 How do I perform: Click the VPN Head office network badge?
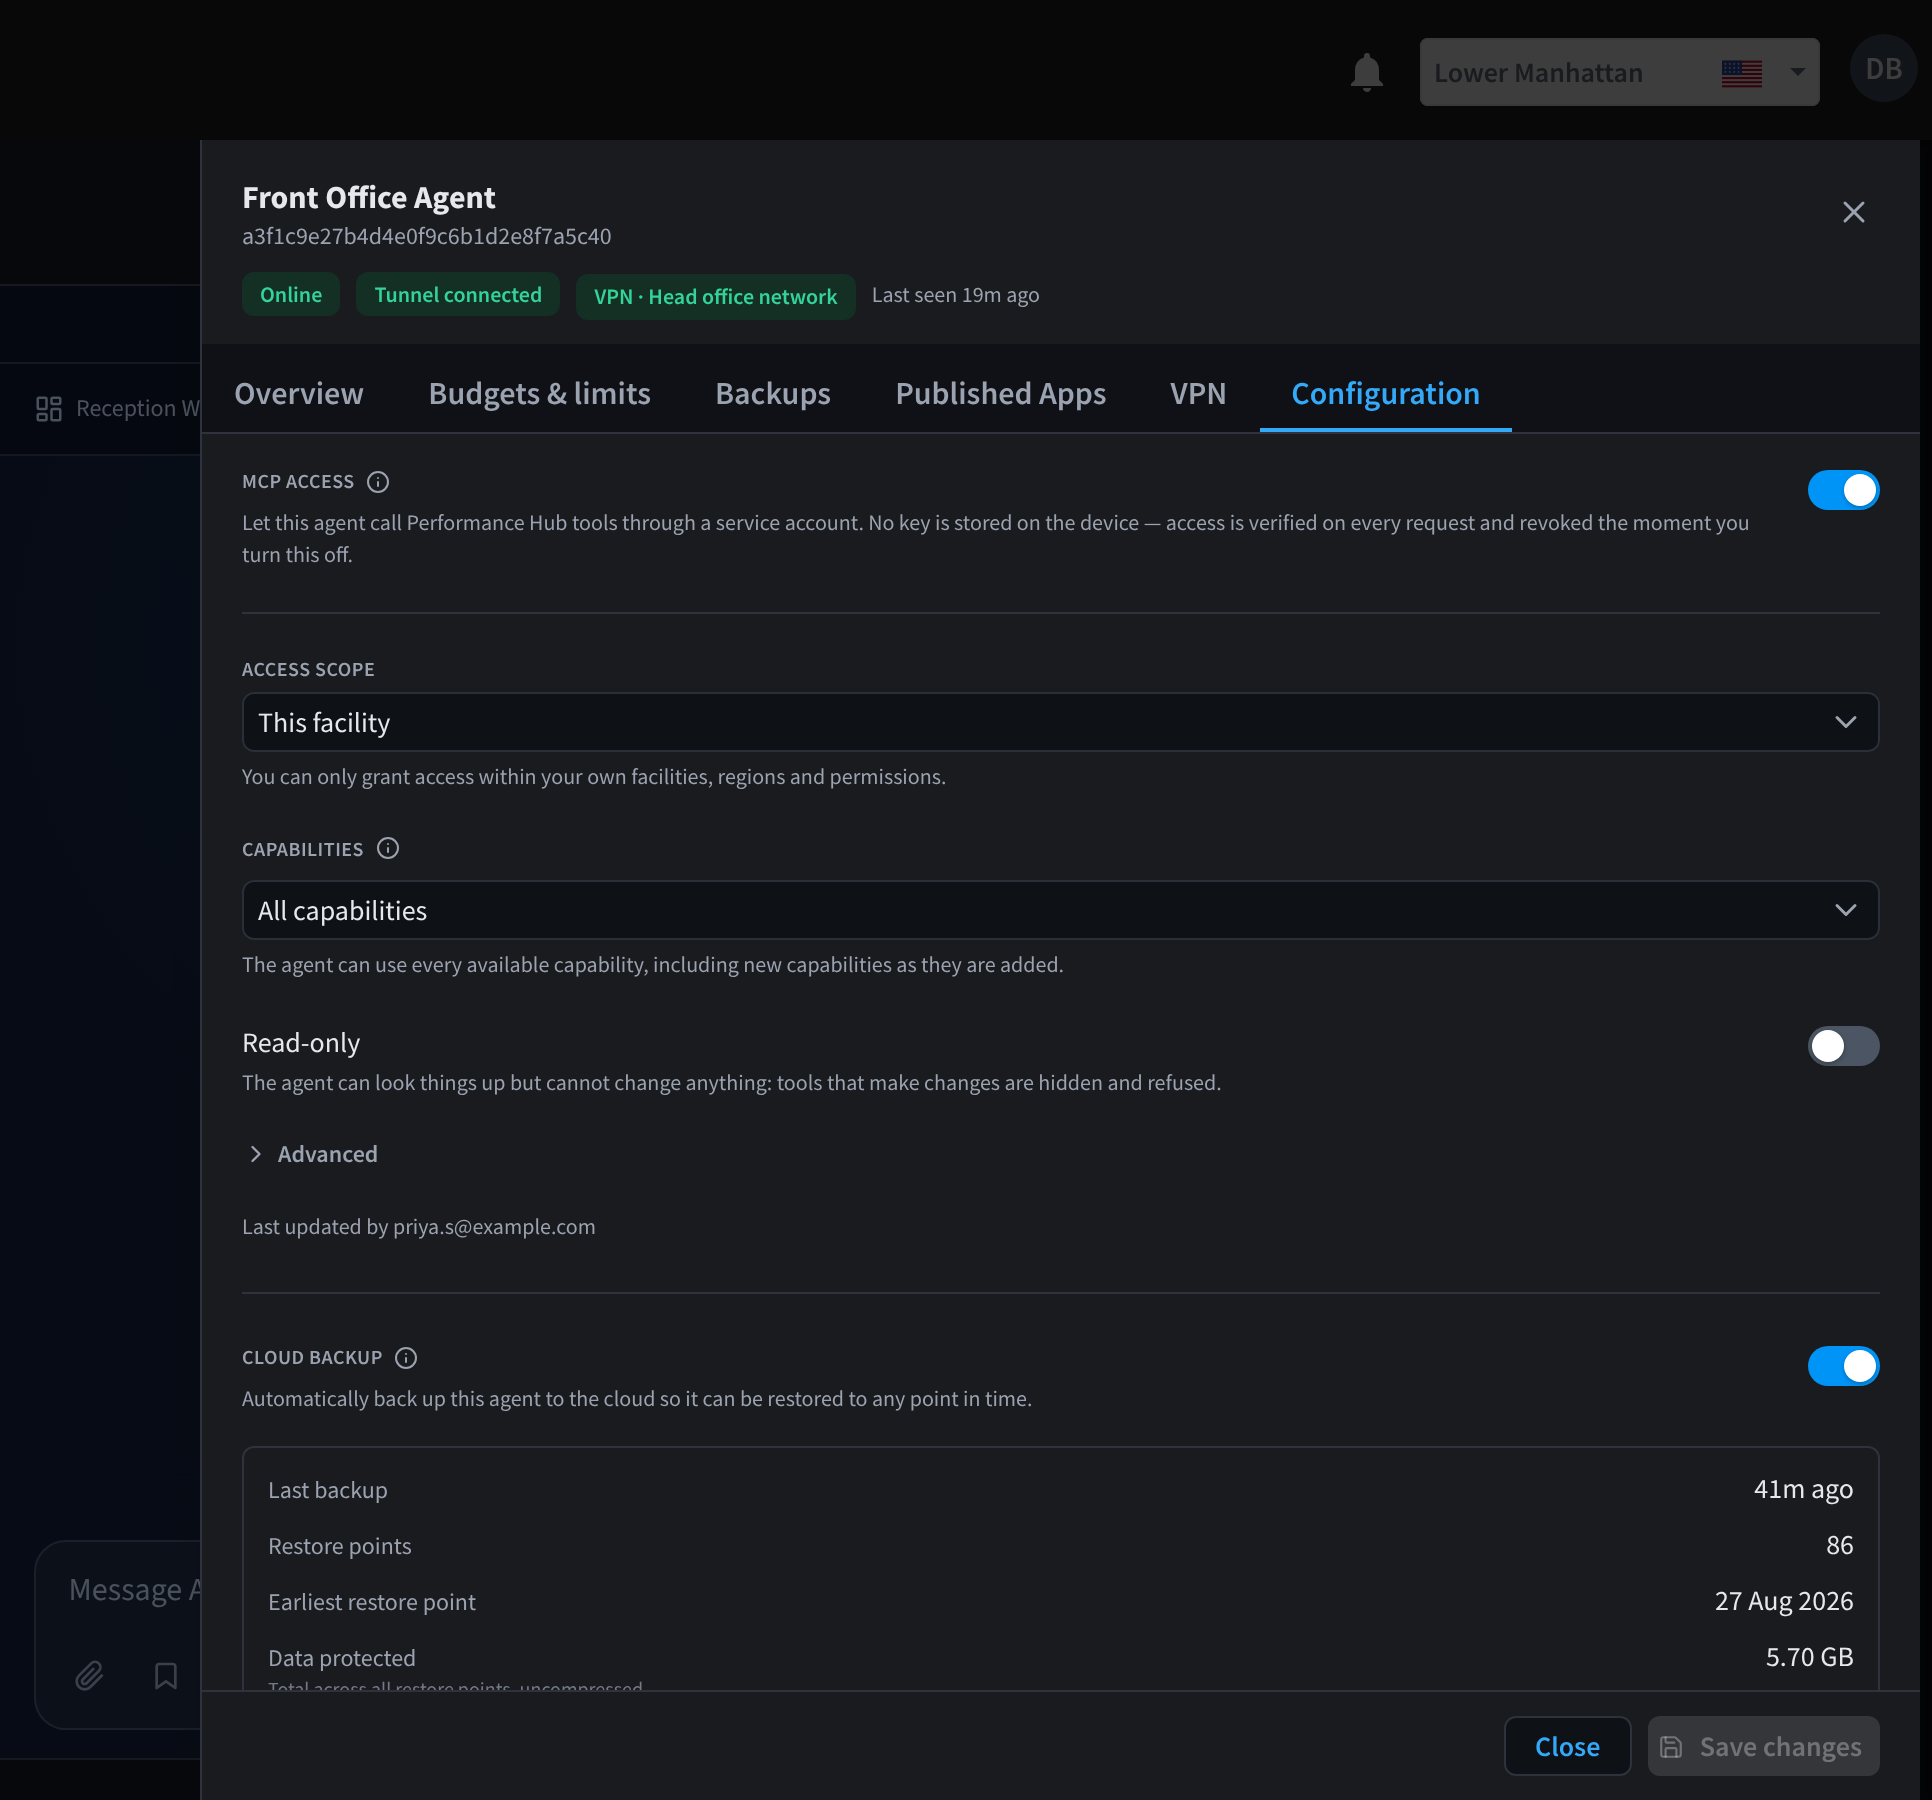(x=716, y=297)
